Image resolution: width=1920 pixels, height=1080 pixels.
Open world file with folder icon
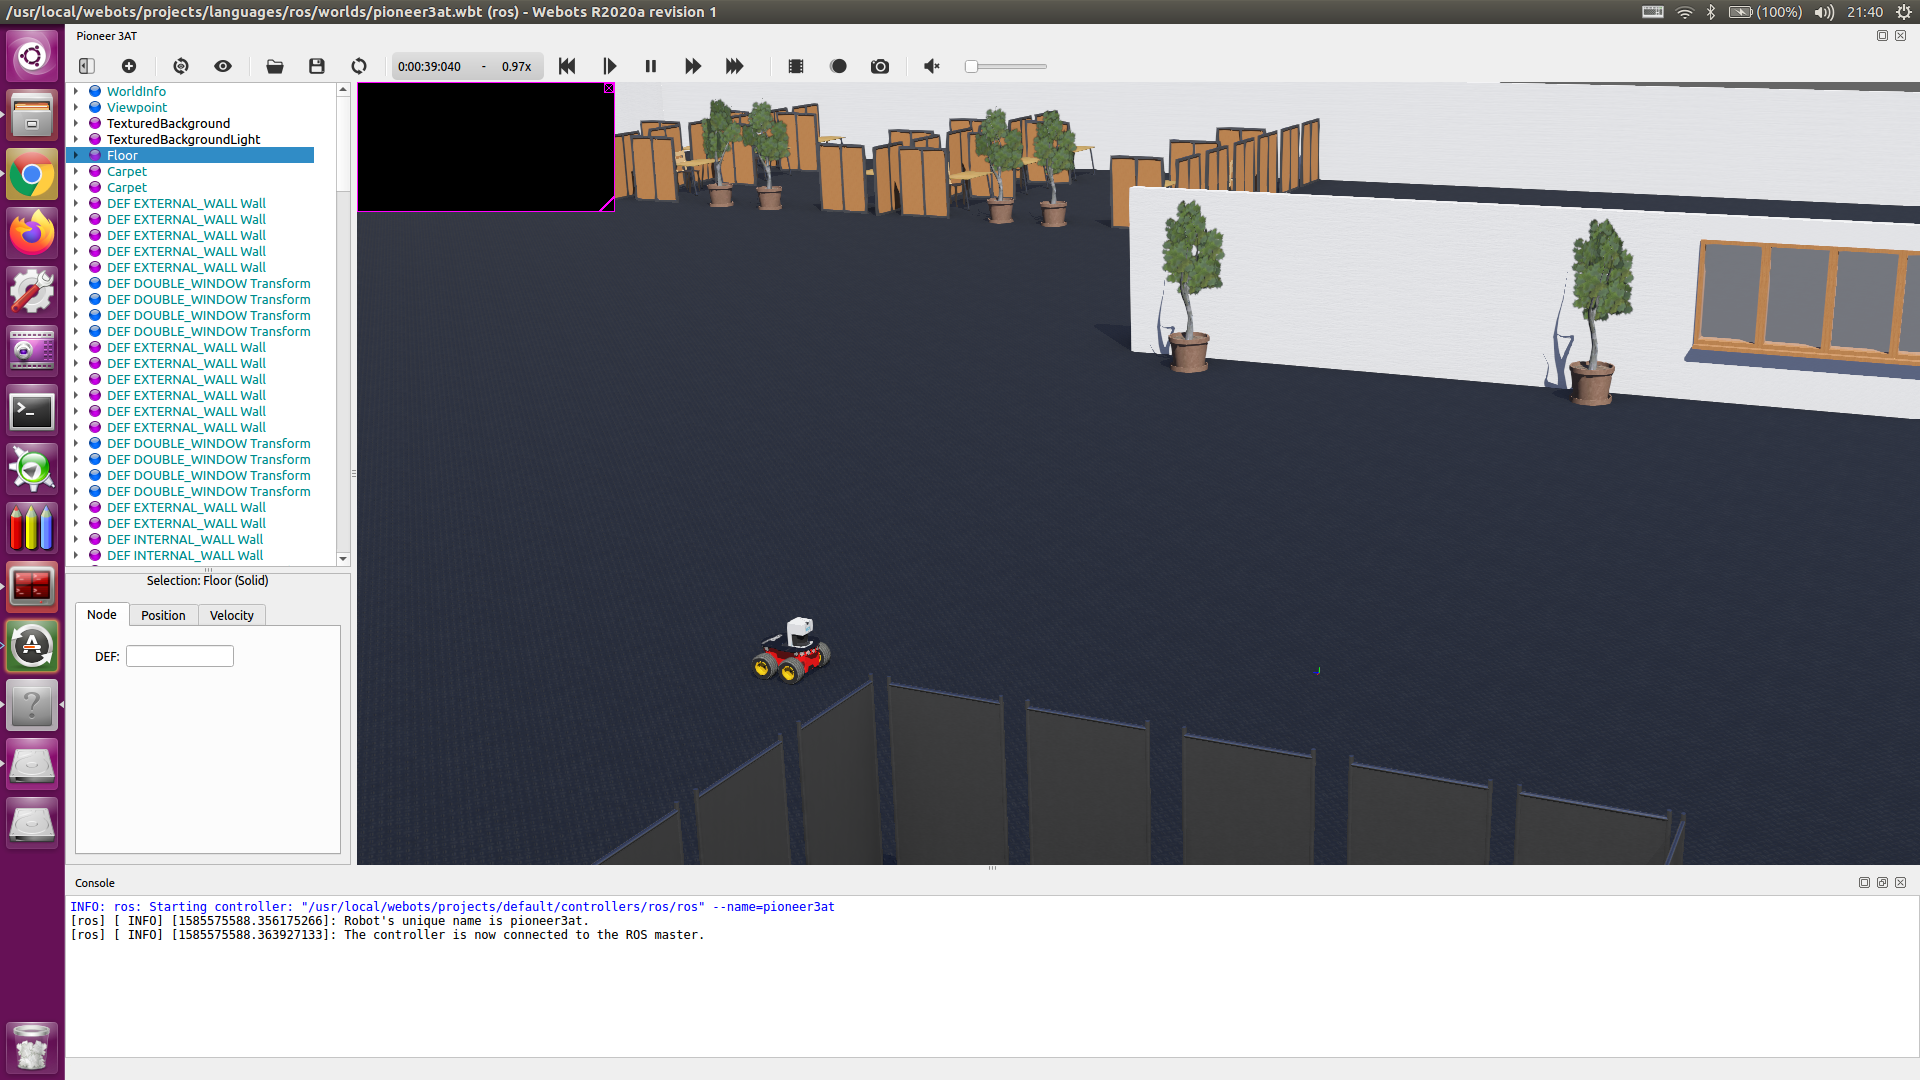tap(275, 66)
